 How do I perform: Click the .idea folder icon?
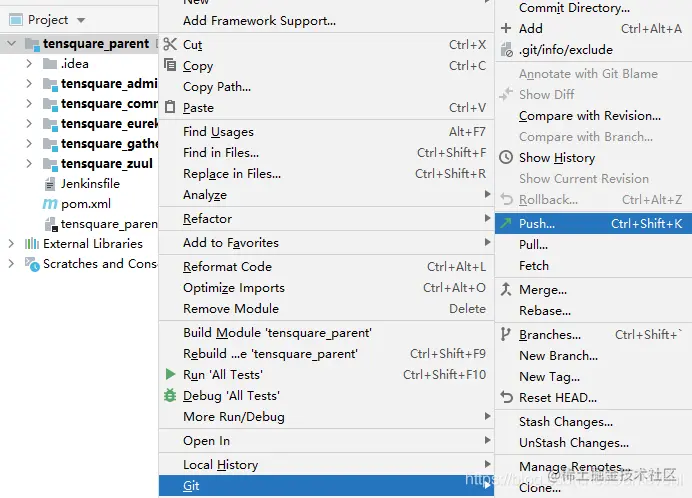point(50,64)
